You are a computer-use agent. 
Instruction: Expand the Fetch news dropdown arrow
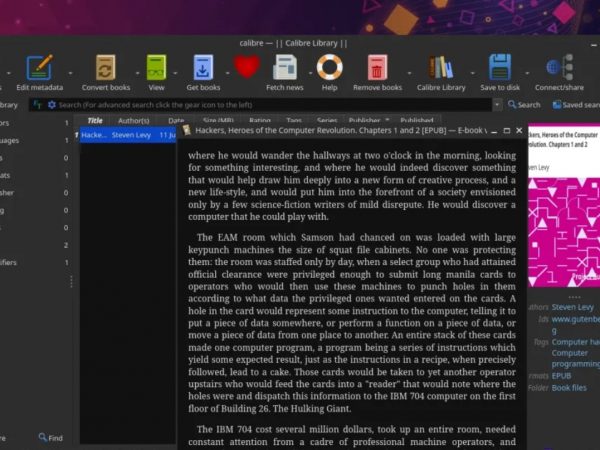tap(310, 73)
